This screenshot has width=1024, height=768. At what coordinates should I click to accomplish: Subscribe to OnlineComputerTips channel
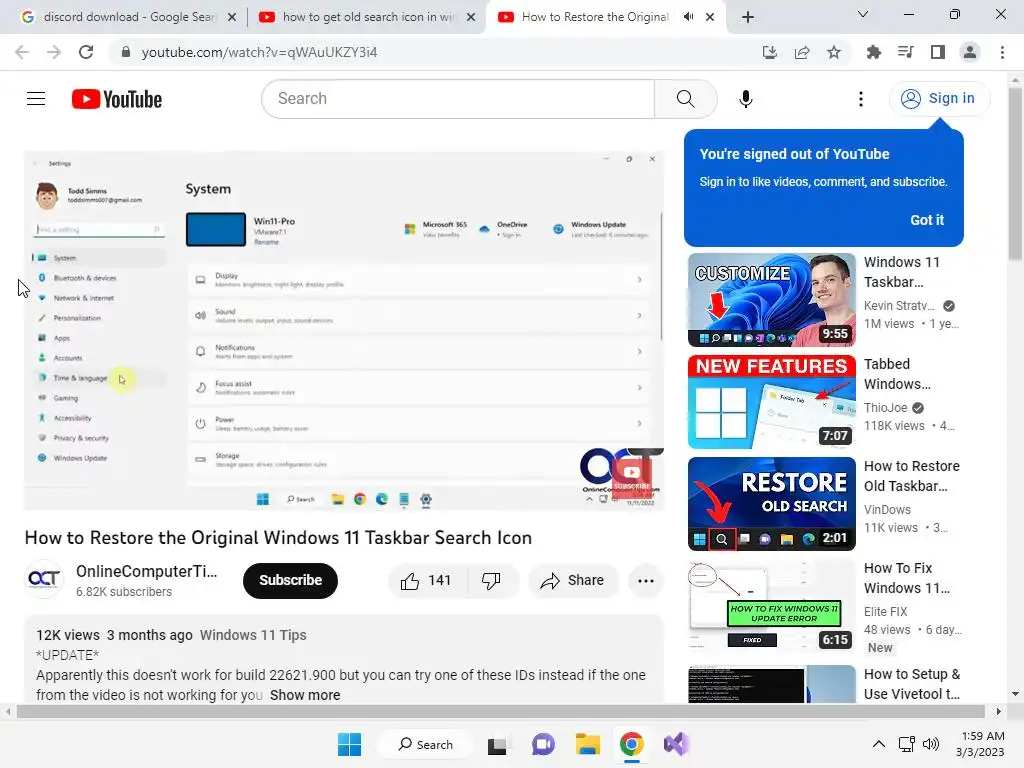(290, 581)
